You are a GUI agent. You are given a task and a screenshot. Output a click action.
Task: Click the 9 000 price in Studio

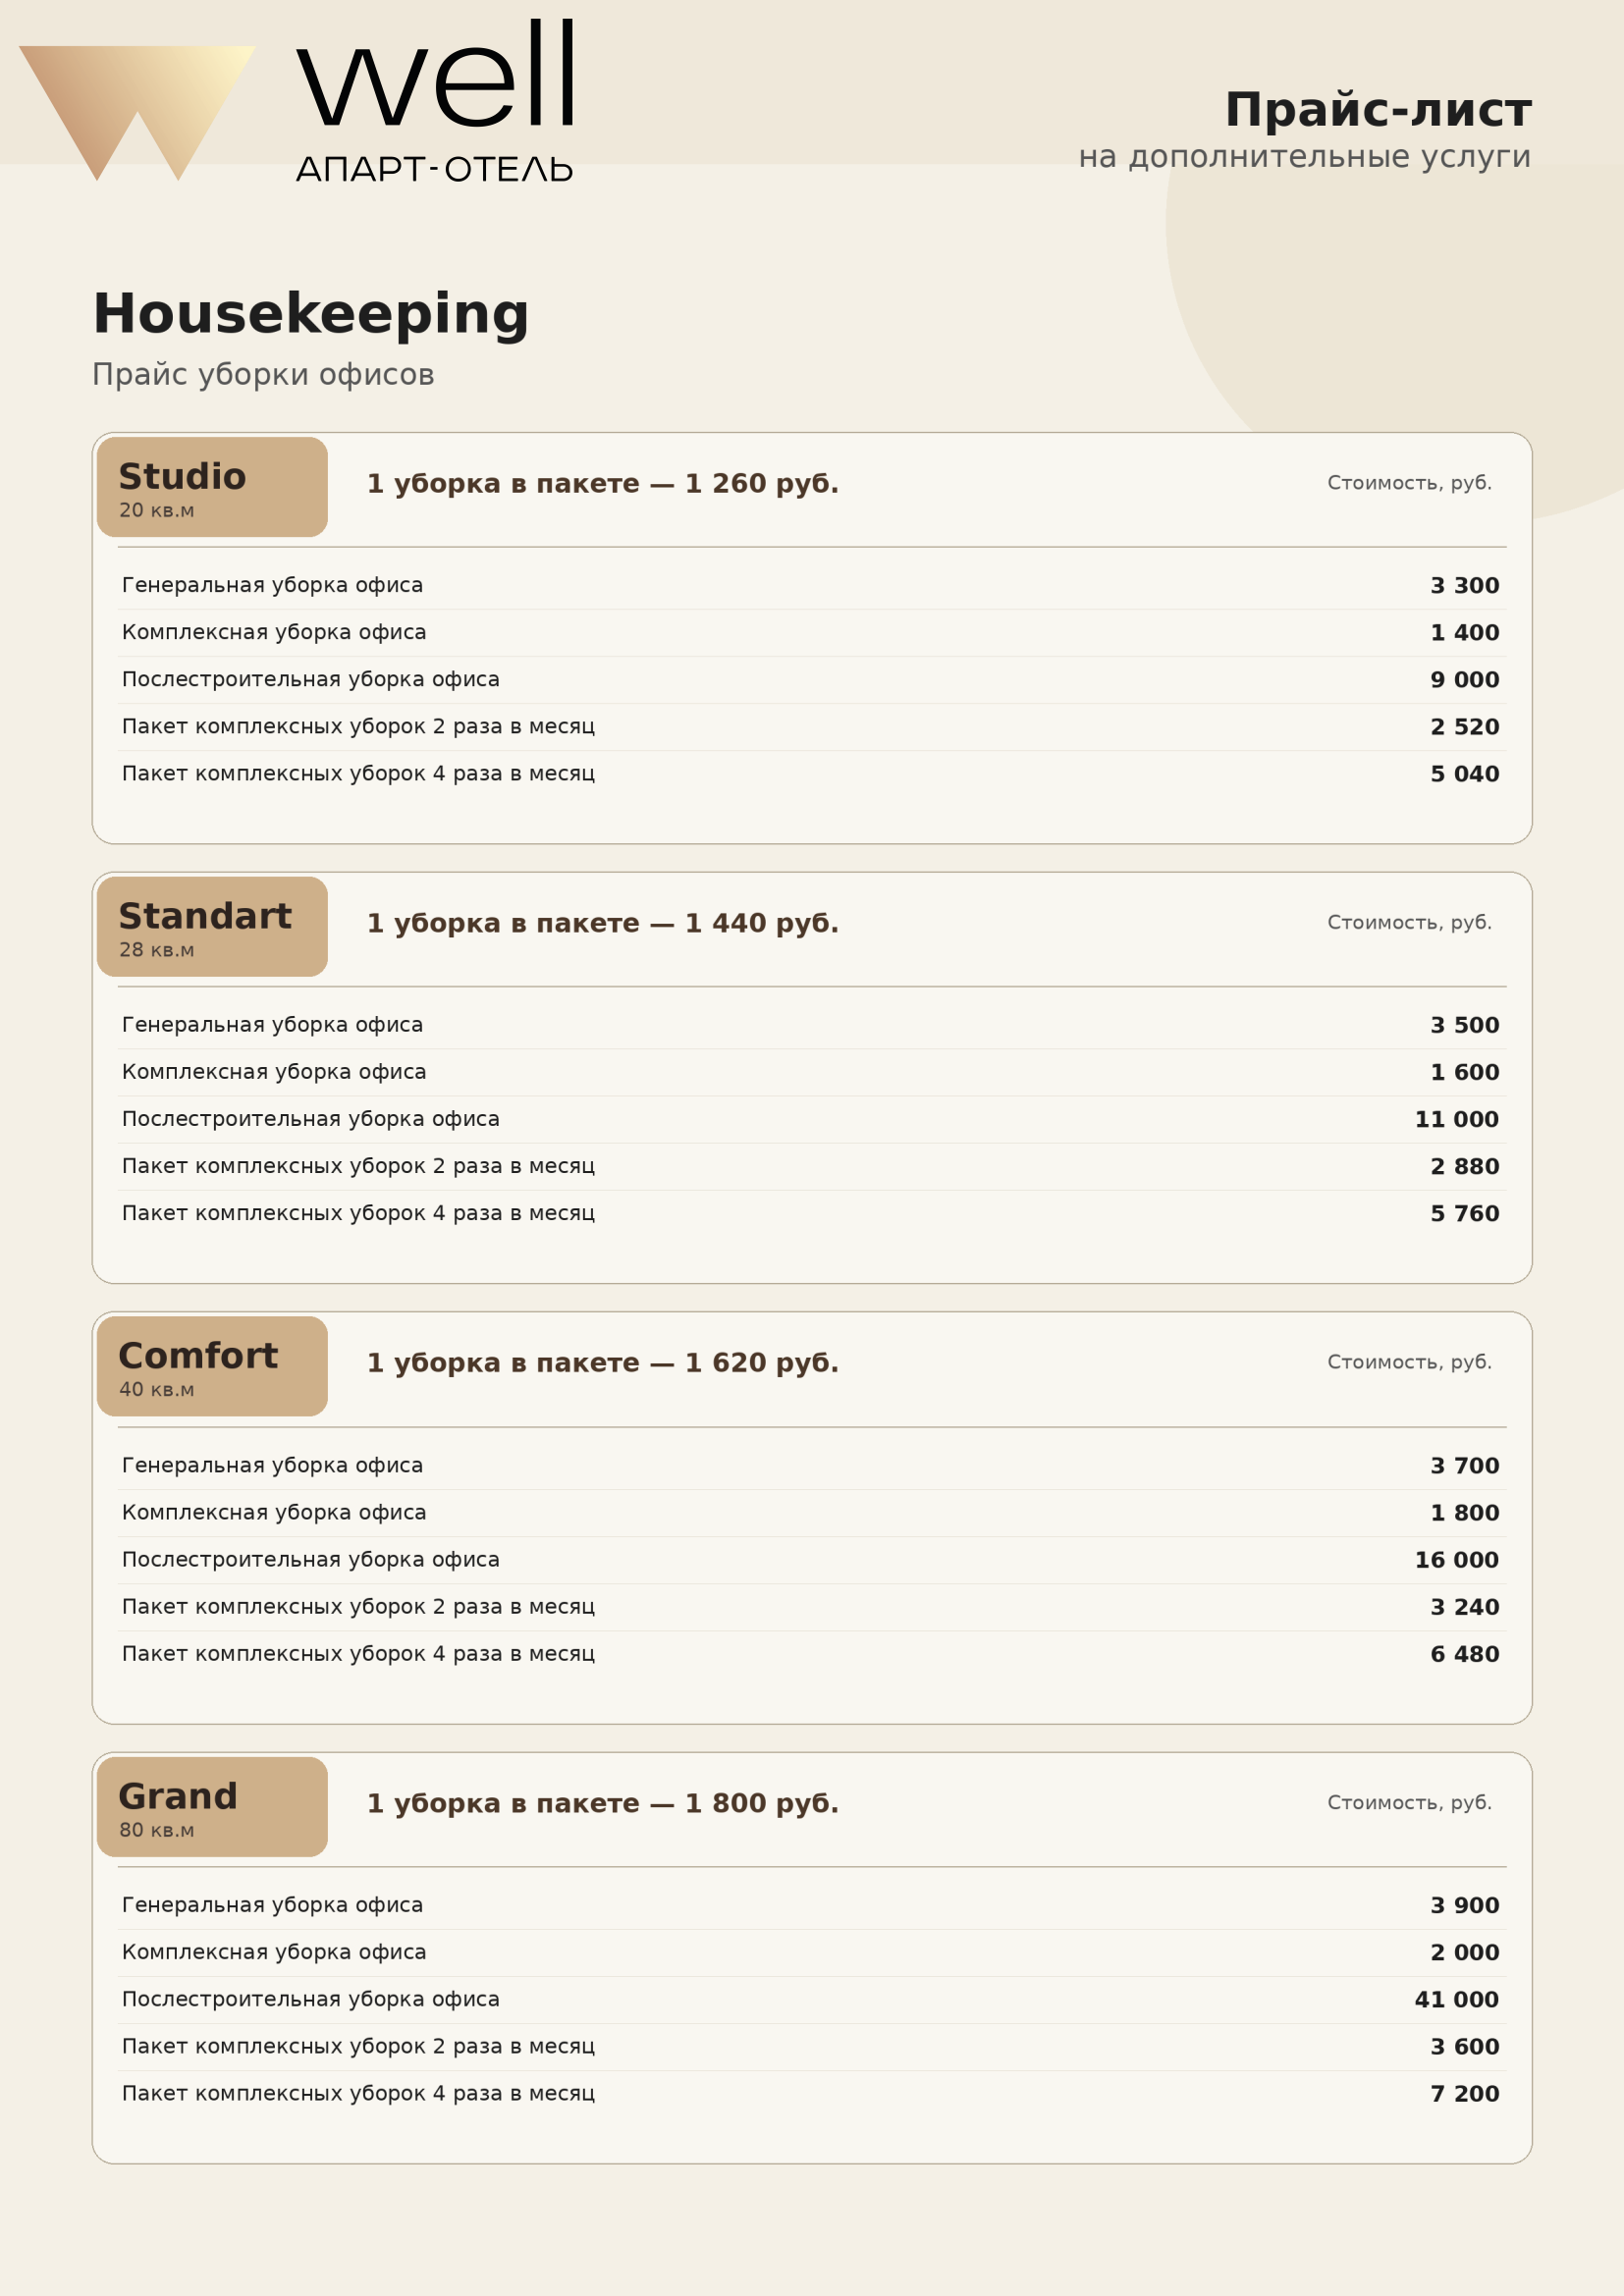click(1464, 680)
